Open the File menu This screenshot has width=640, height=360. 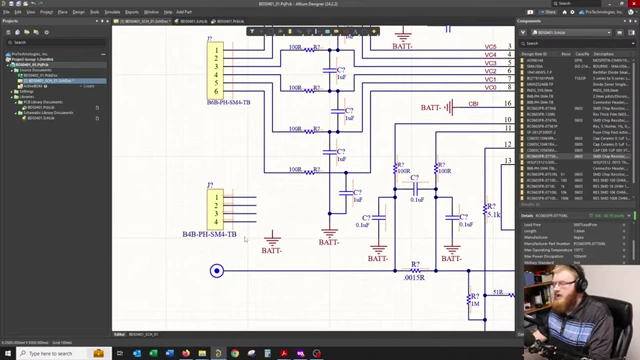pos(6,12)
